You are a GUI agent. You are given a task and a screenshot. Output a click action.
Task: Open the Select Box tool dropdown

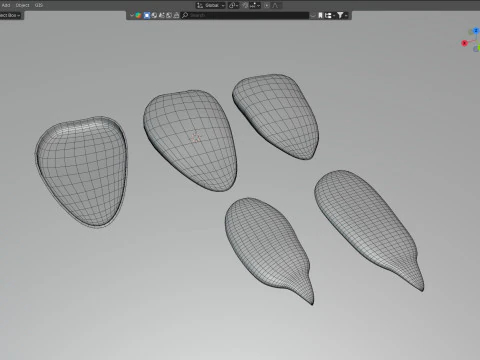click(x=10, y=15)
